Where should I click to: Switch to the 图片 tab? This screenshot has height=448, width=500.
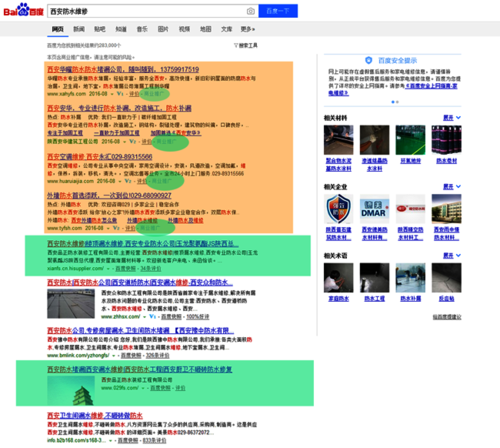tap(163, 29)
